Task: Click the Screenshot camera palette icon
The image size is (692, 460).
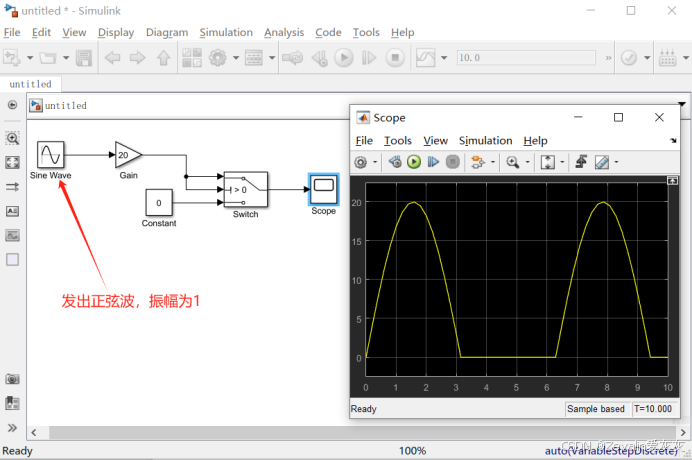Action: [12, 379]
